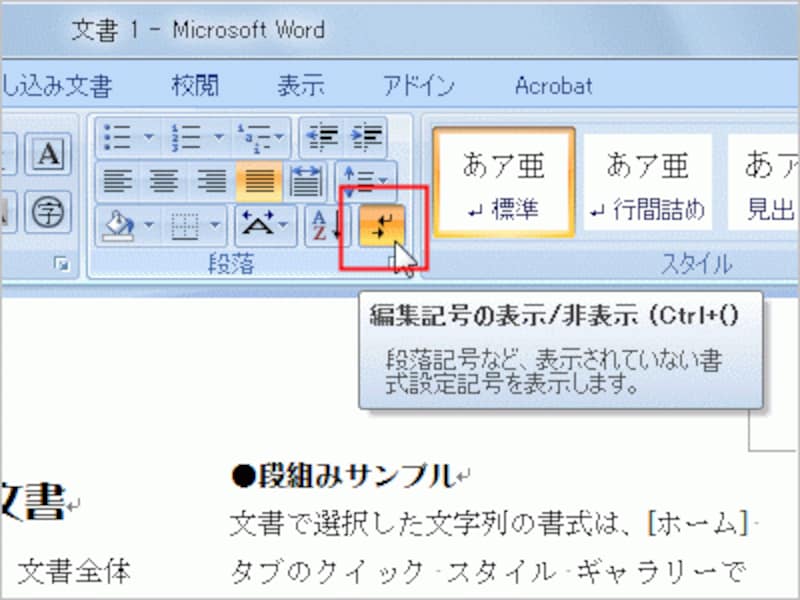Viewport: 800px width, 600px height.
Task: Apply the 標準 quick style
Action: tap(505, 180)
